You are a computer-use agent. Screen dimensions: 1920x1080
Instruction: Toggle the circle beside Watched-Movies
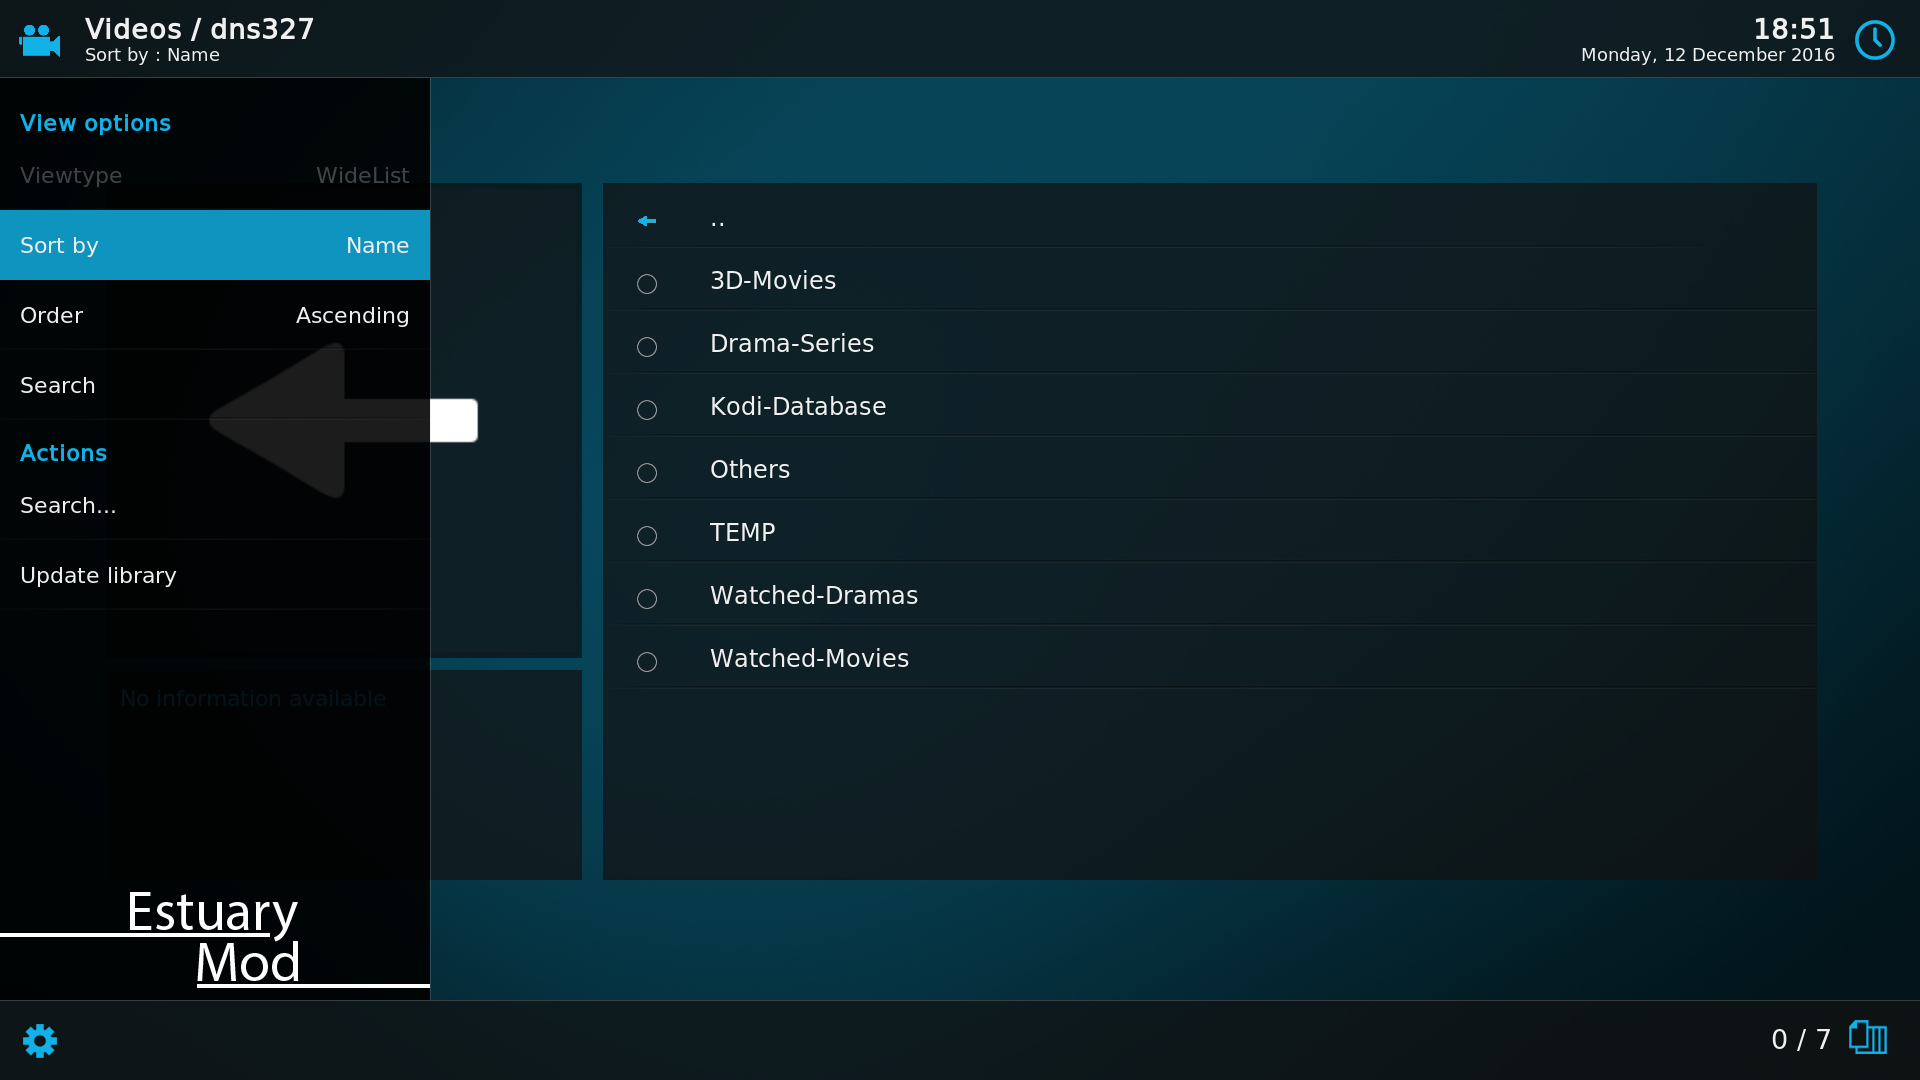pyautogui.click(x=647, y=662)
